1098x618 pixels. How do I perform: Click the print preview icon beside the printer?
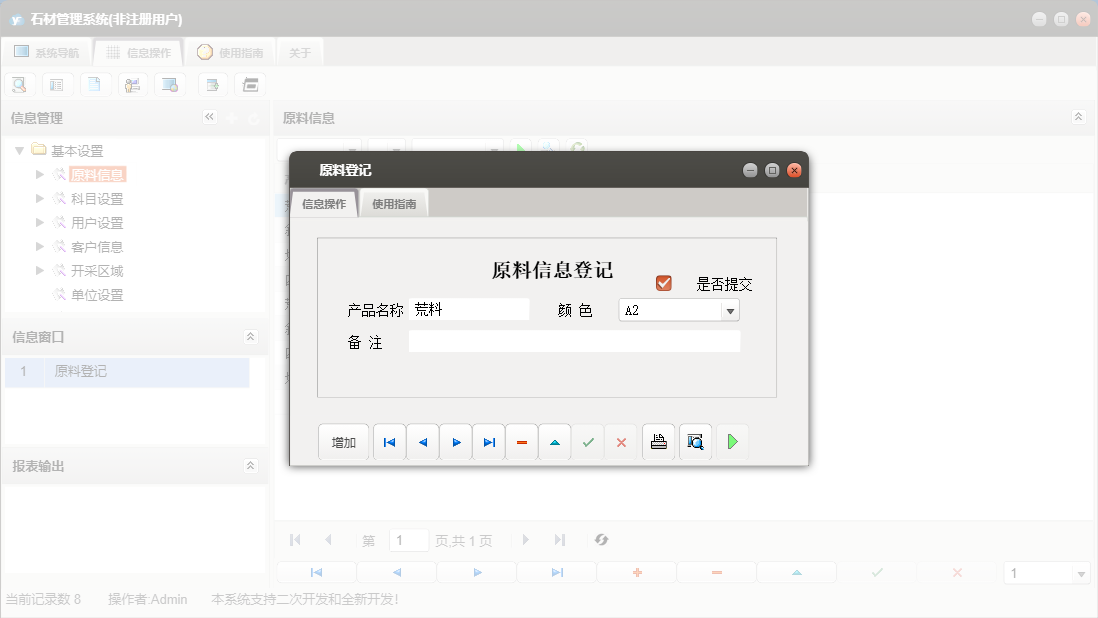coord(695,441)
